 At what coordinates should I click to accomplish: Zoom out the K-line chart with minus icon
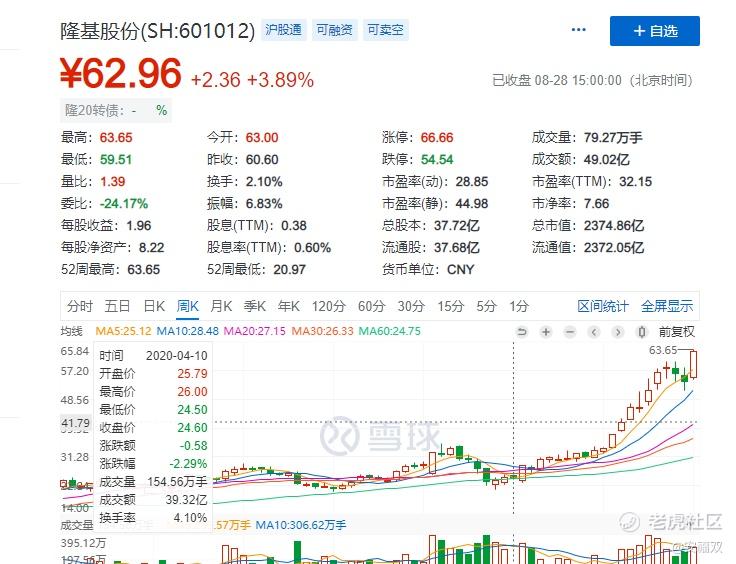click(570, 332)
